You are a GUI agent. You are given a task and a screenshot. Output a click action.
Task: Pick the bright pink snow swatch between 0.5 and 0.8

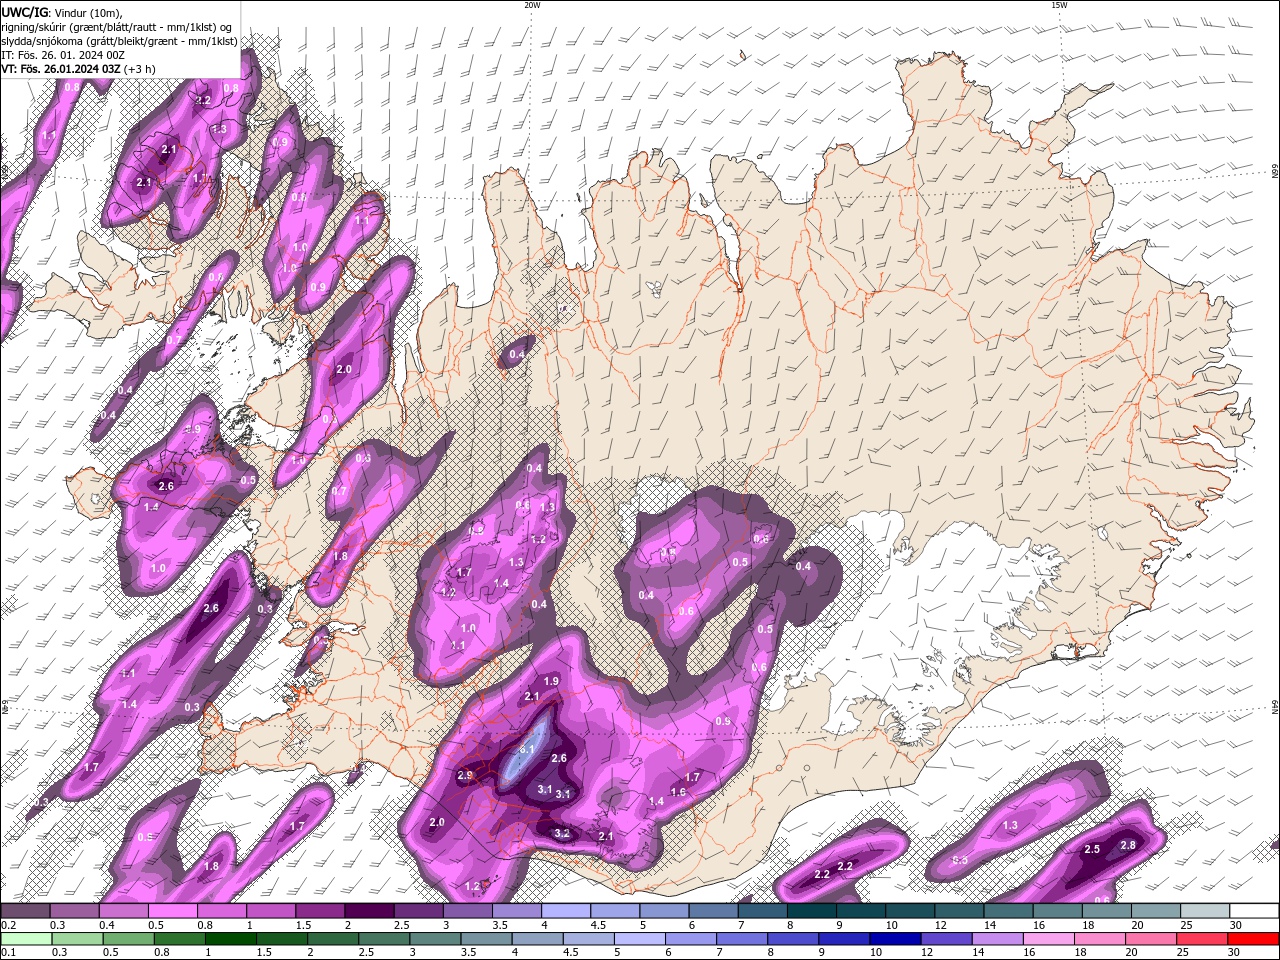pyautogui.click(x=172, y=911)
